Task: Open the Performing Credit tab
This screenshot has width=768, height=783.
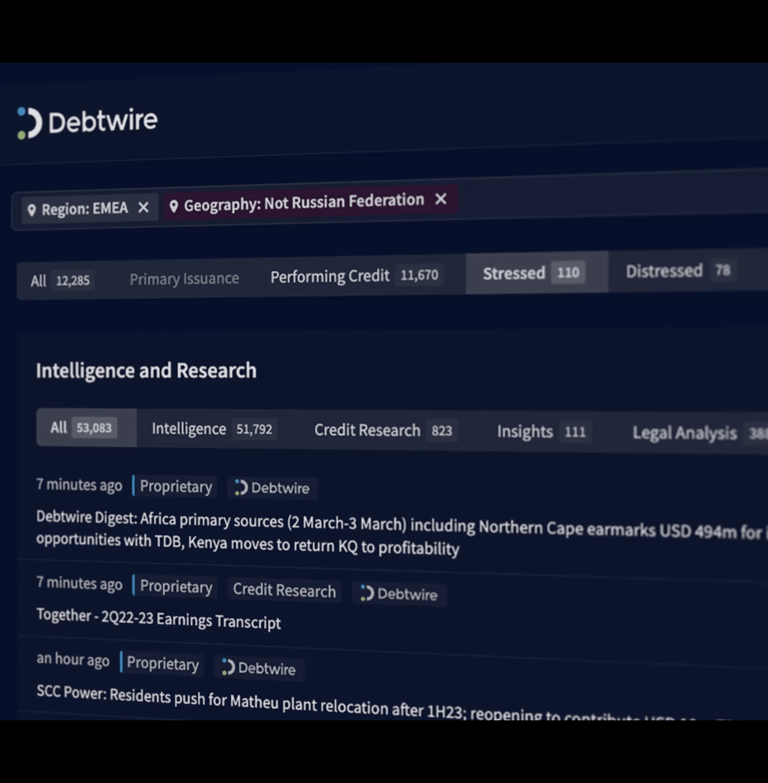Action: (x=355, y=275)
